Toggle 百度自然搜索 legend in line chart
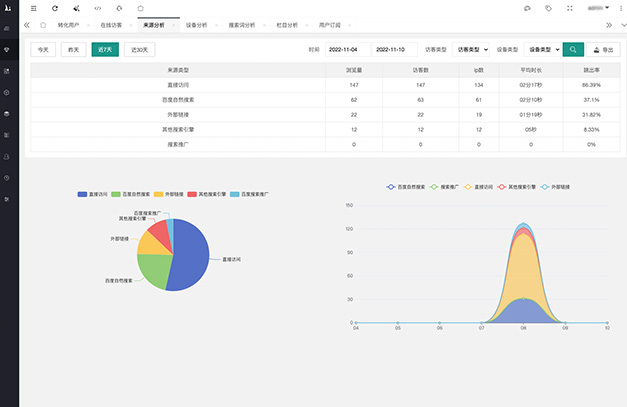 [x=407, y=187]
